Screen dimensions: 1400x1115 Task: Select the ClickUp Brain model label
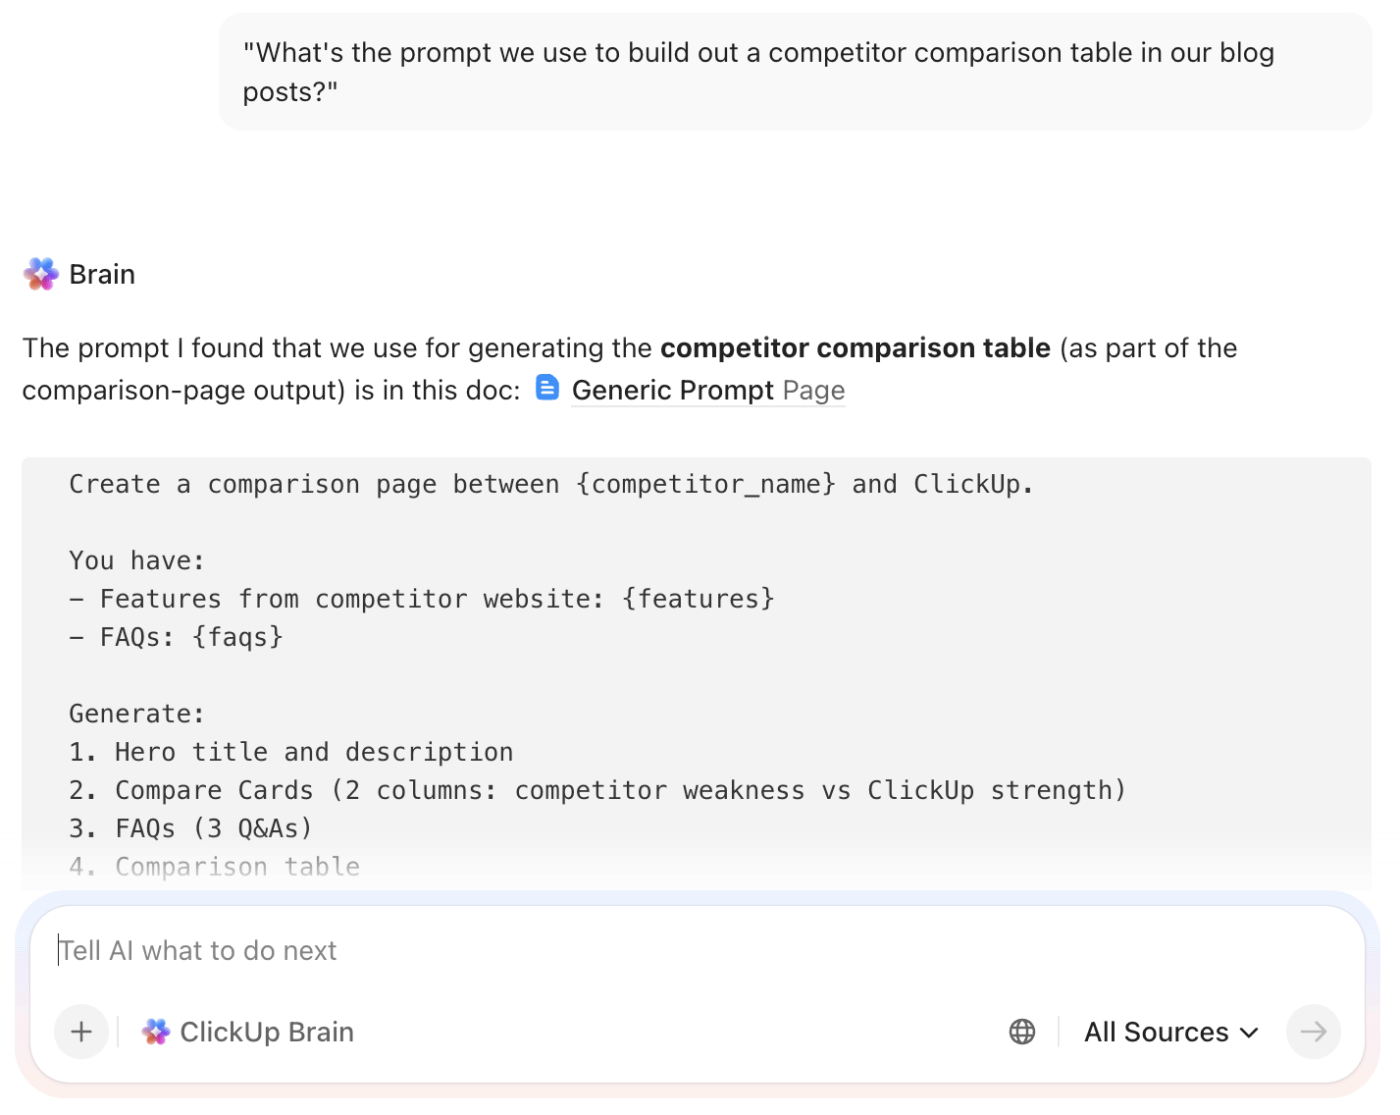(266, 1032)
